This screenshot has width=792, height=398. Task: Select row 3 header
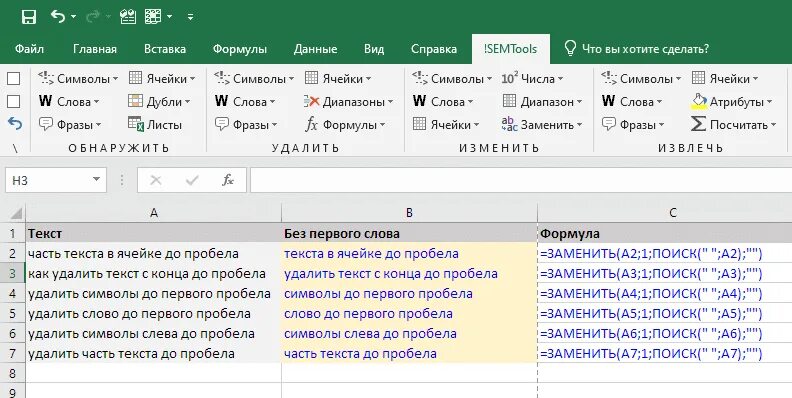coord(13,274)
